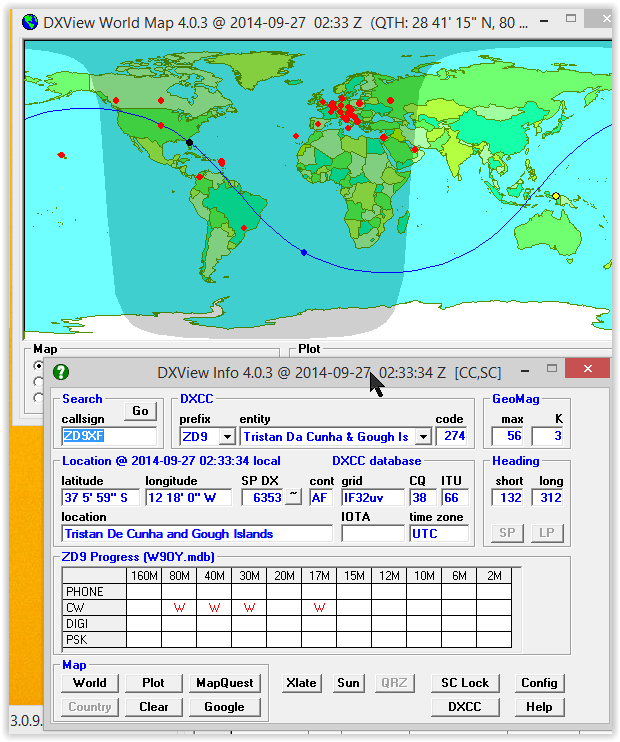Click the location text field
Screen dimensions: 620x742
coord(197,534)
